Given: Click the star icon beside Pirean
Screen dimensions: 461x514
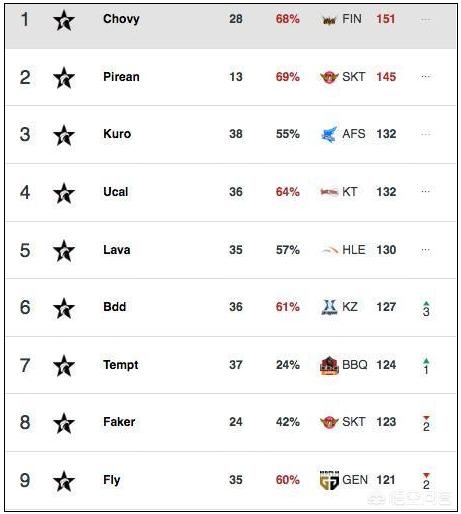Looking at the screenshot, I should [x=64, y=78].
